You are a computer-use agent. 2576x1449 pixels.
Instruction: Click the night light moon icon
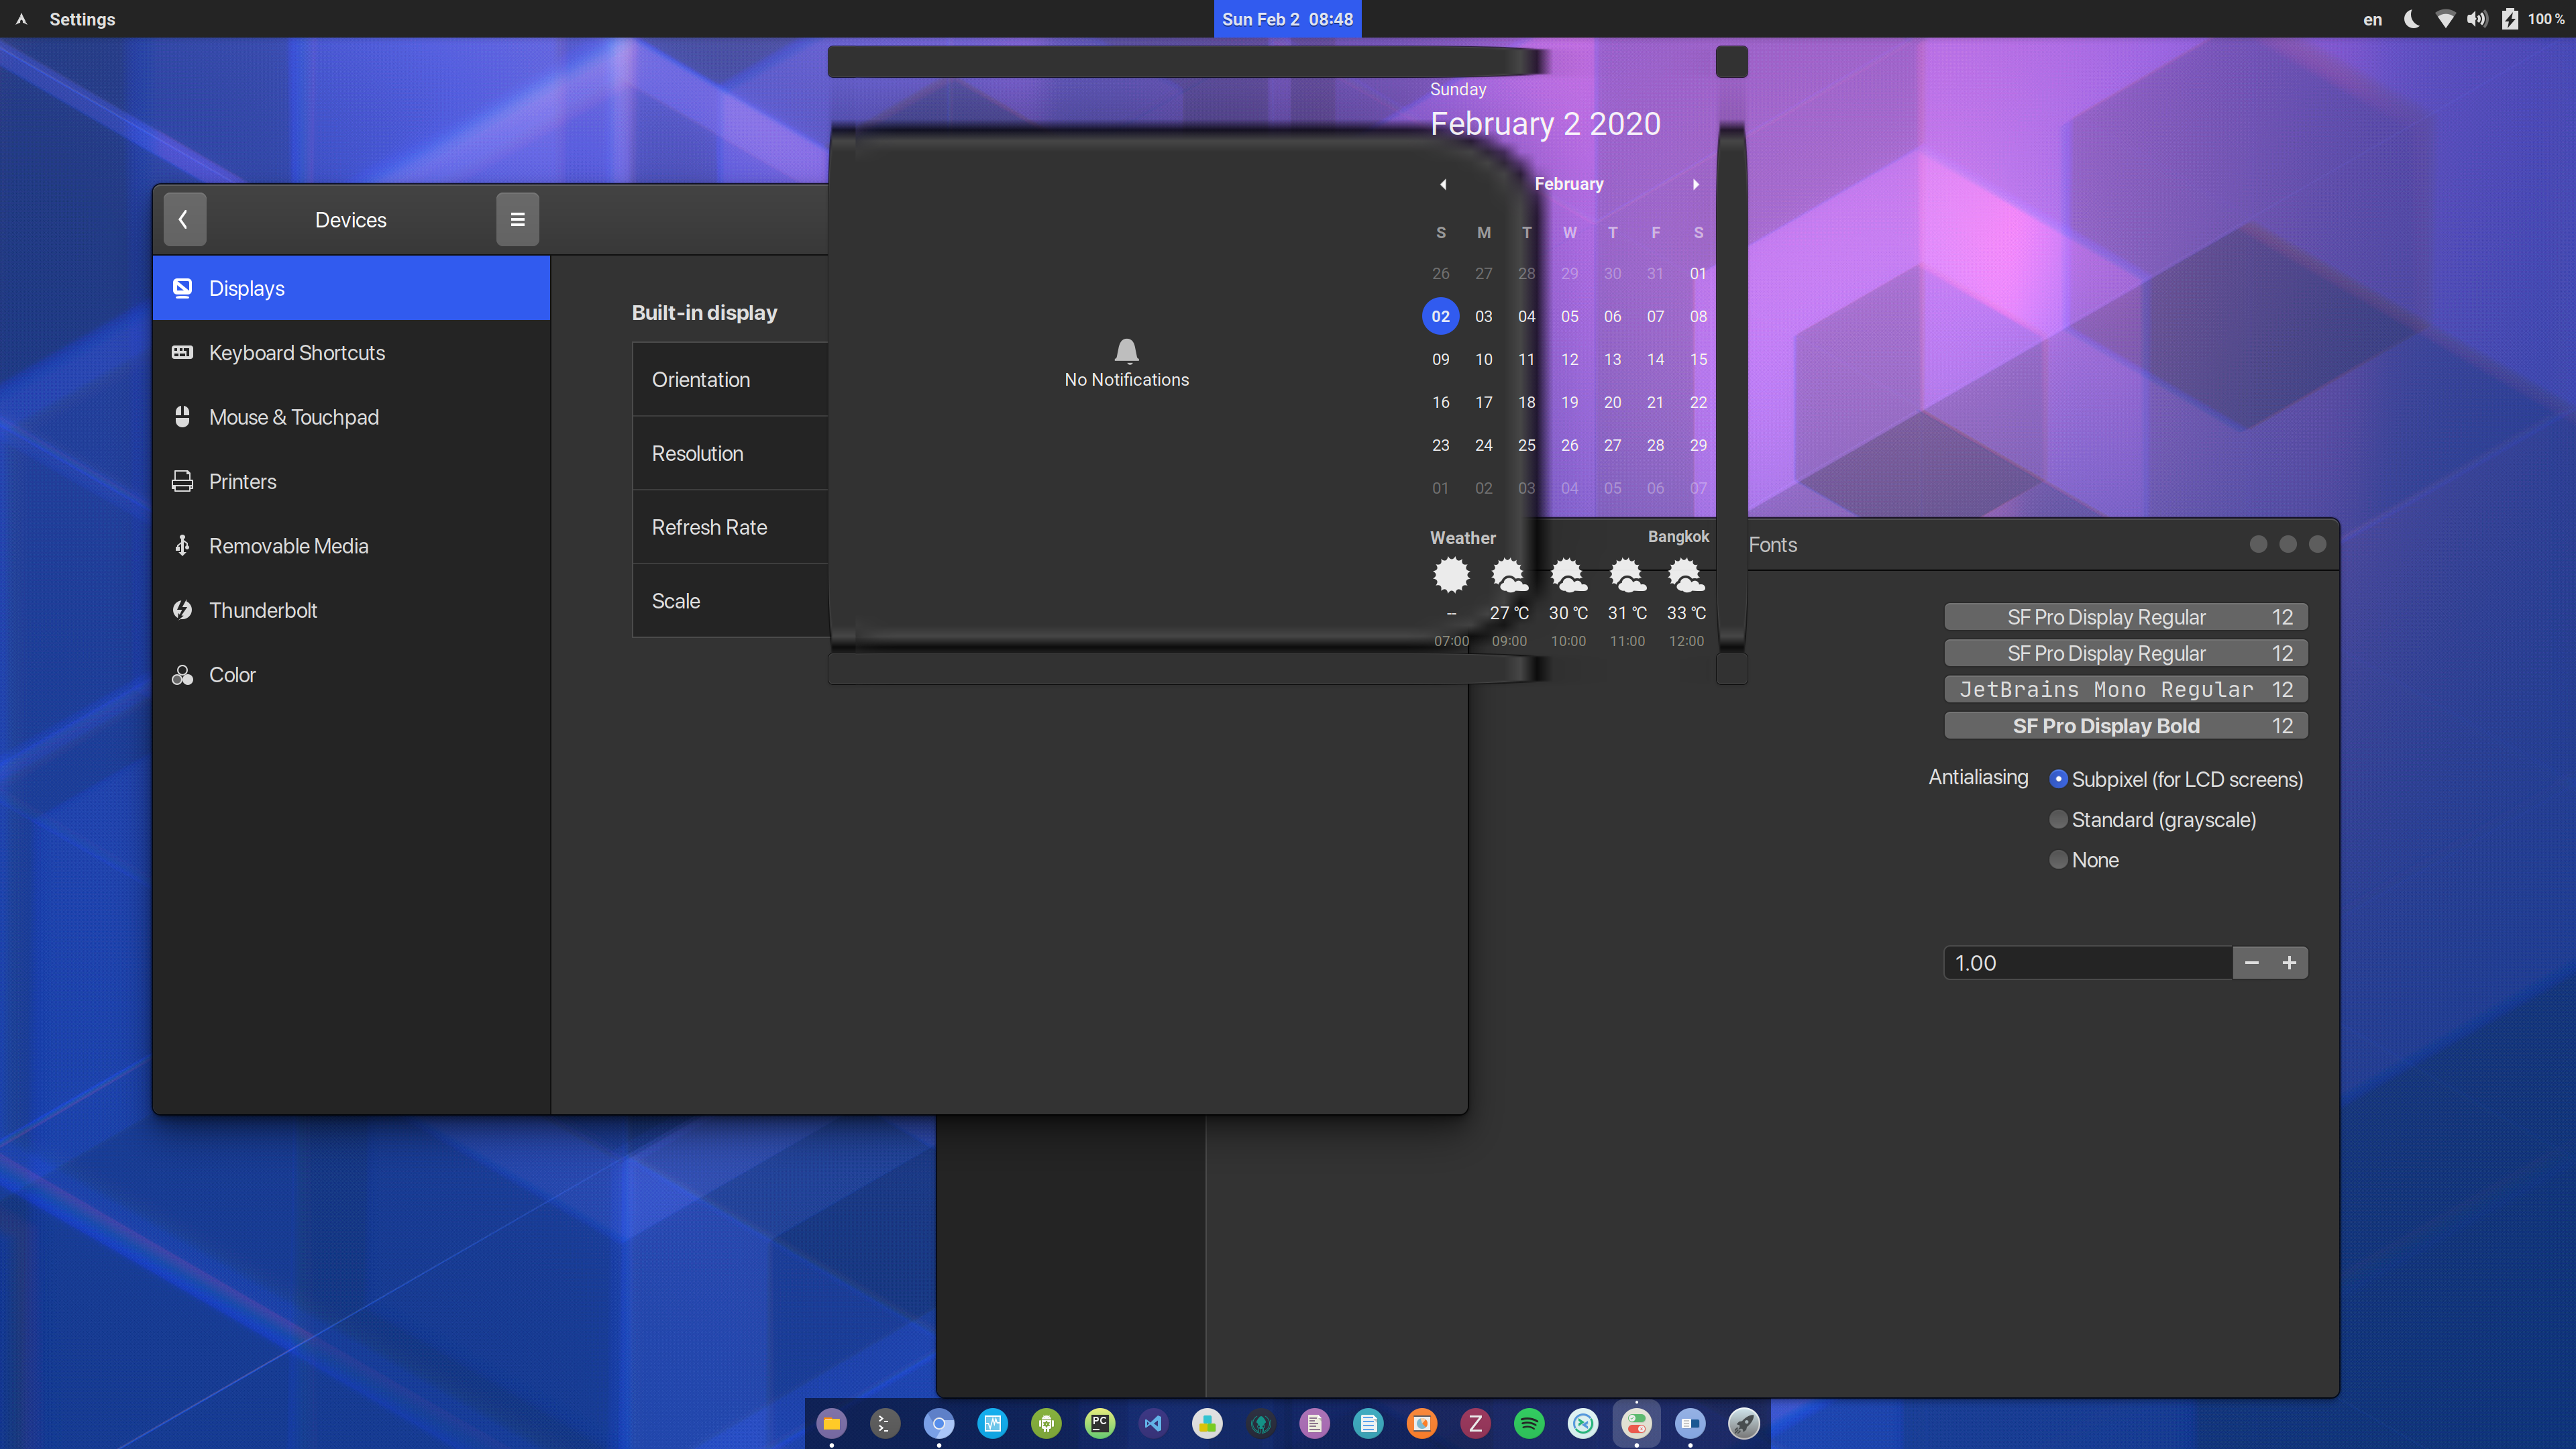coord(2411,19)
